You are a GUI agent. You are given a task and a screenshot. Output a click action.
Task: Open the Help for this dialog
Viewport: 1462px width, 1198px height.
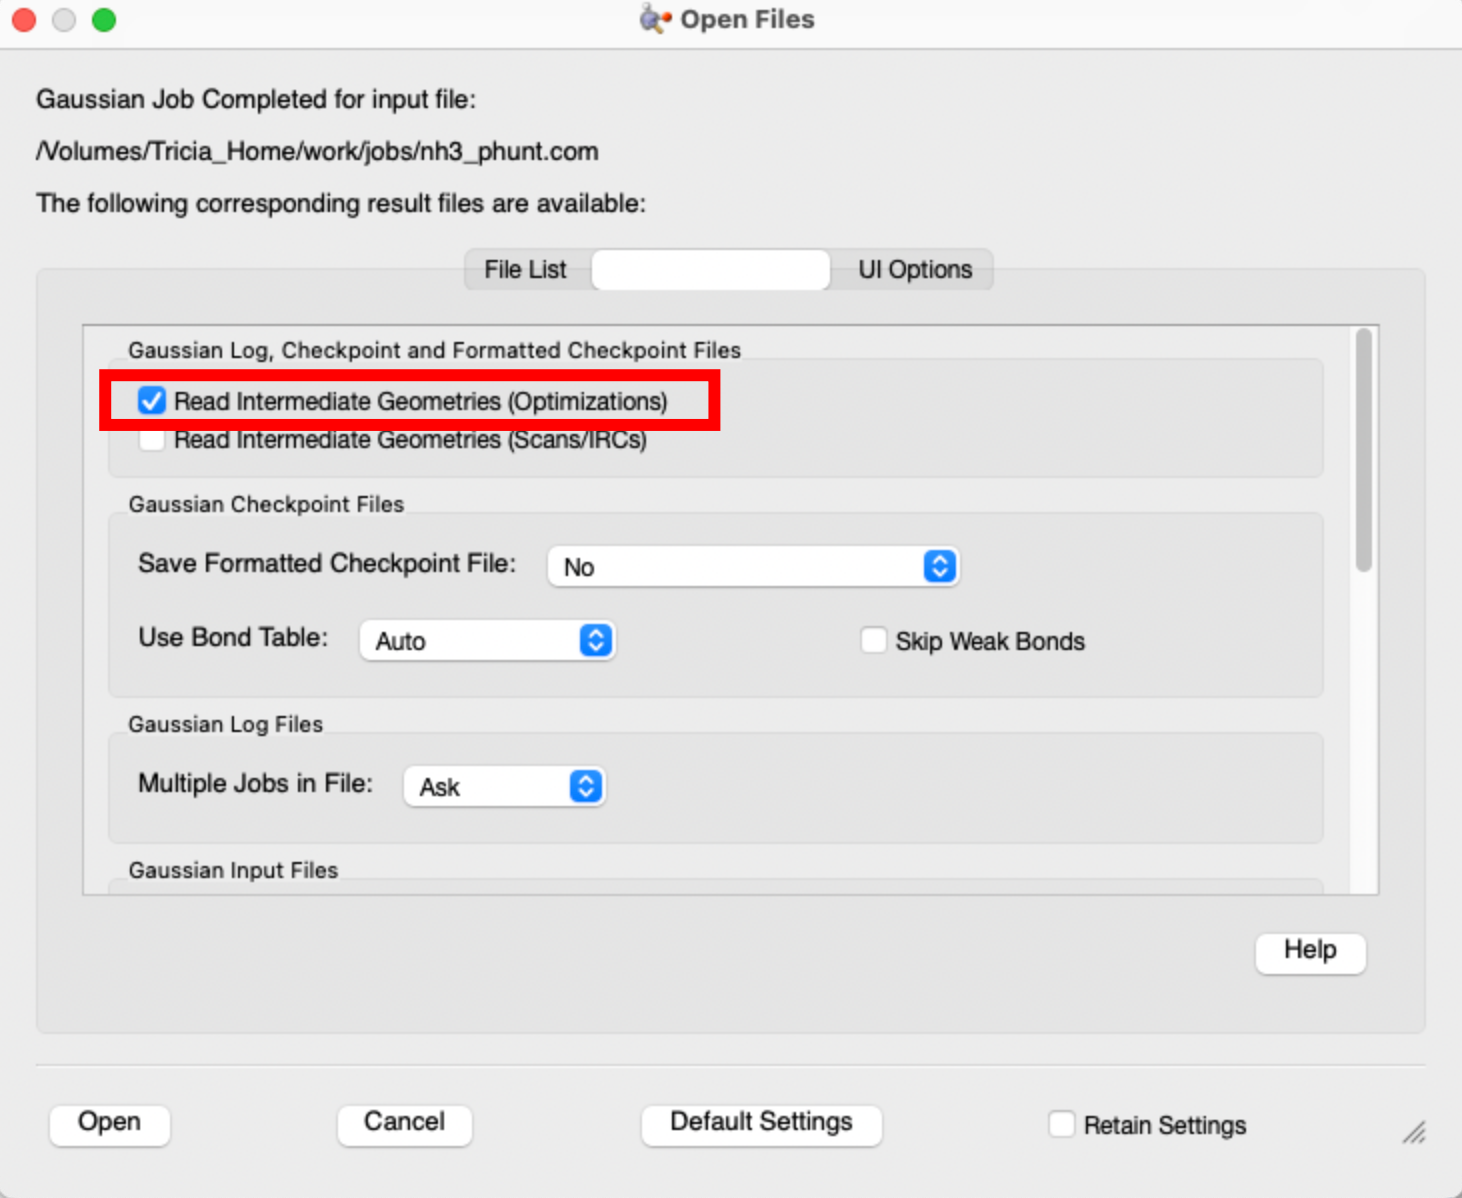[1310, 951]
